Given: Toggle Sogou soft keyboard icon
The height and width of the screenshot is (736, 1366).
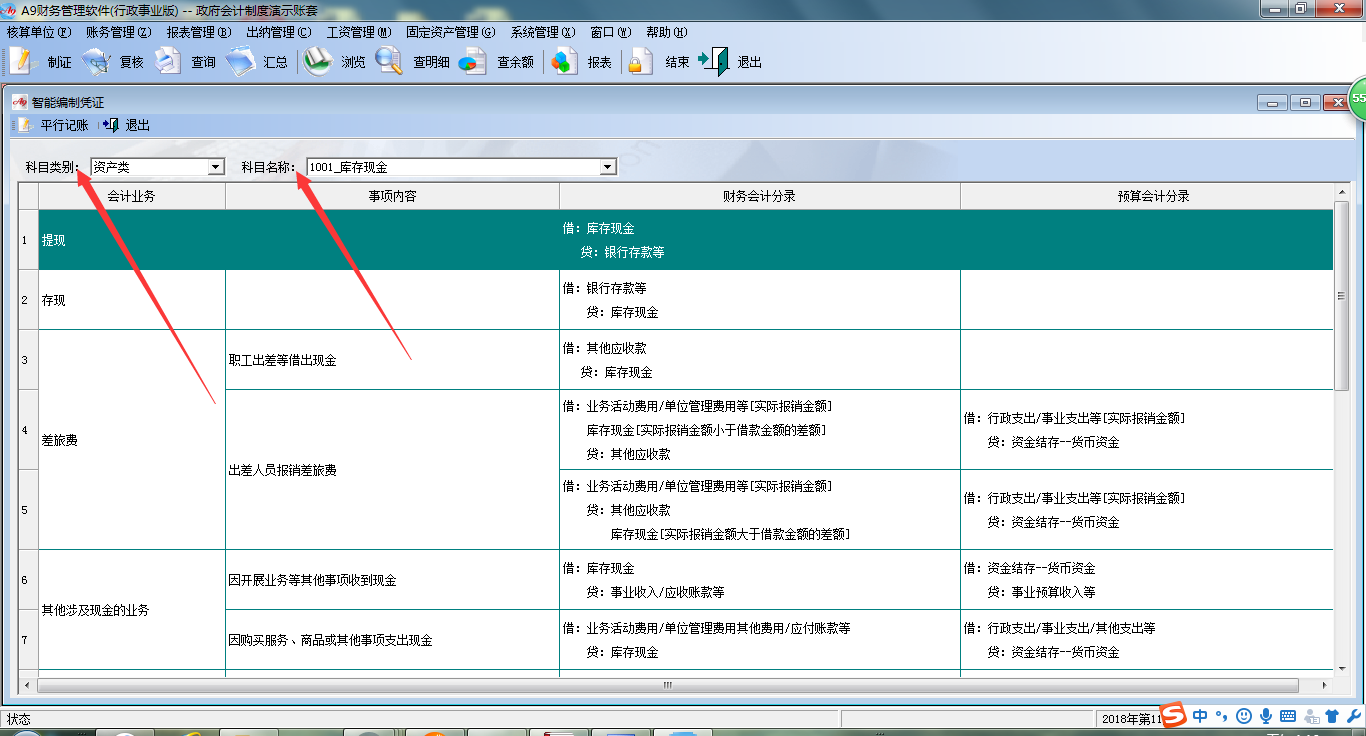Looking at the screenshot, I should click(x=1288, y=716).
